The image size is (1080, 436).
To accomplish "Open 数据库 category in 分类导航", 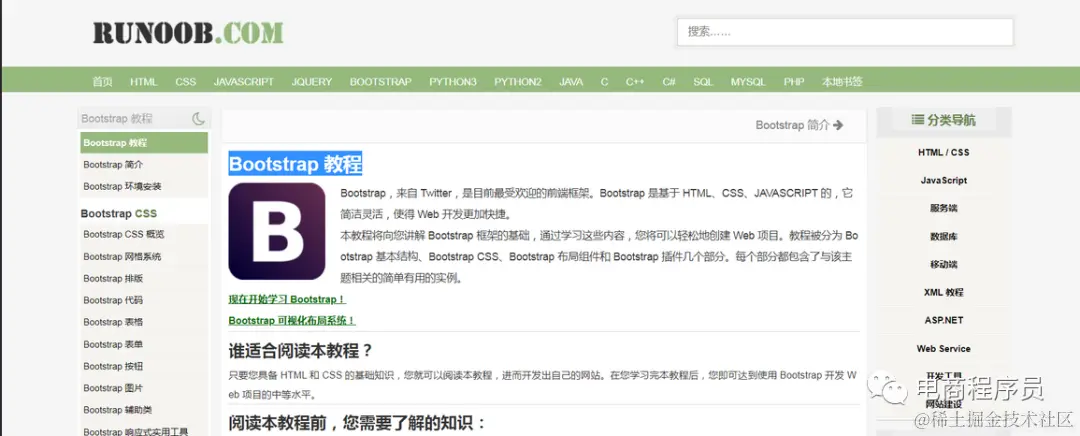I will pos(944,236).
